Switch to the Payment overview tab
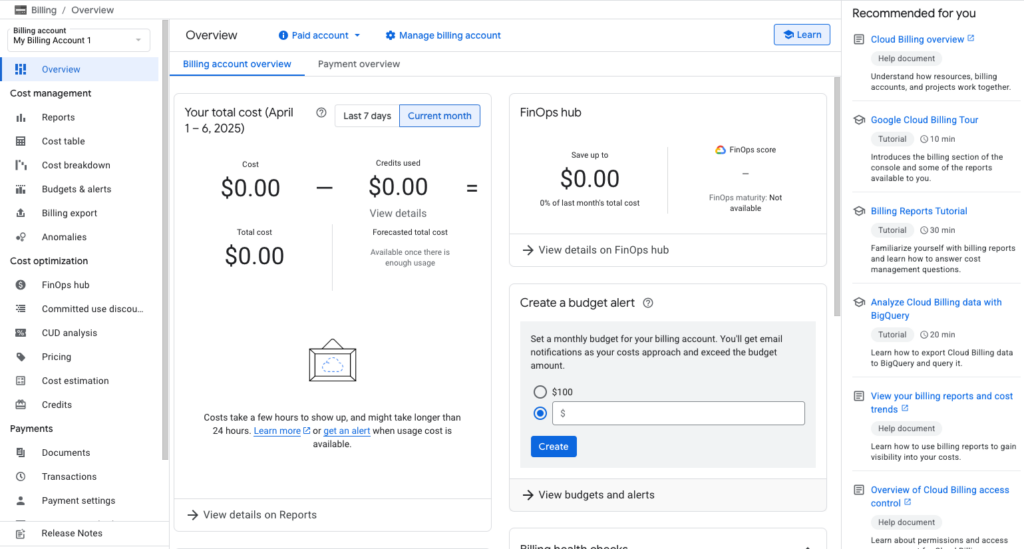This screenshot has width=1024, height=549. pyautogui.click(x=359, y=64)
